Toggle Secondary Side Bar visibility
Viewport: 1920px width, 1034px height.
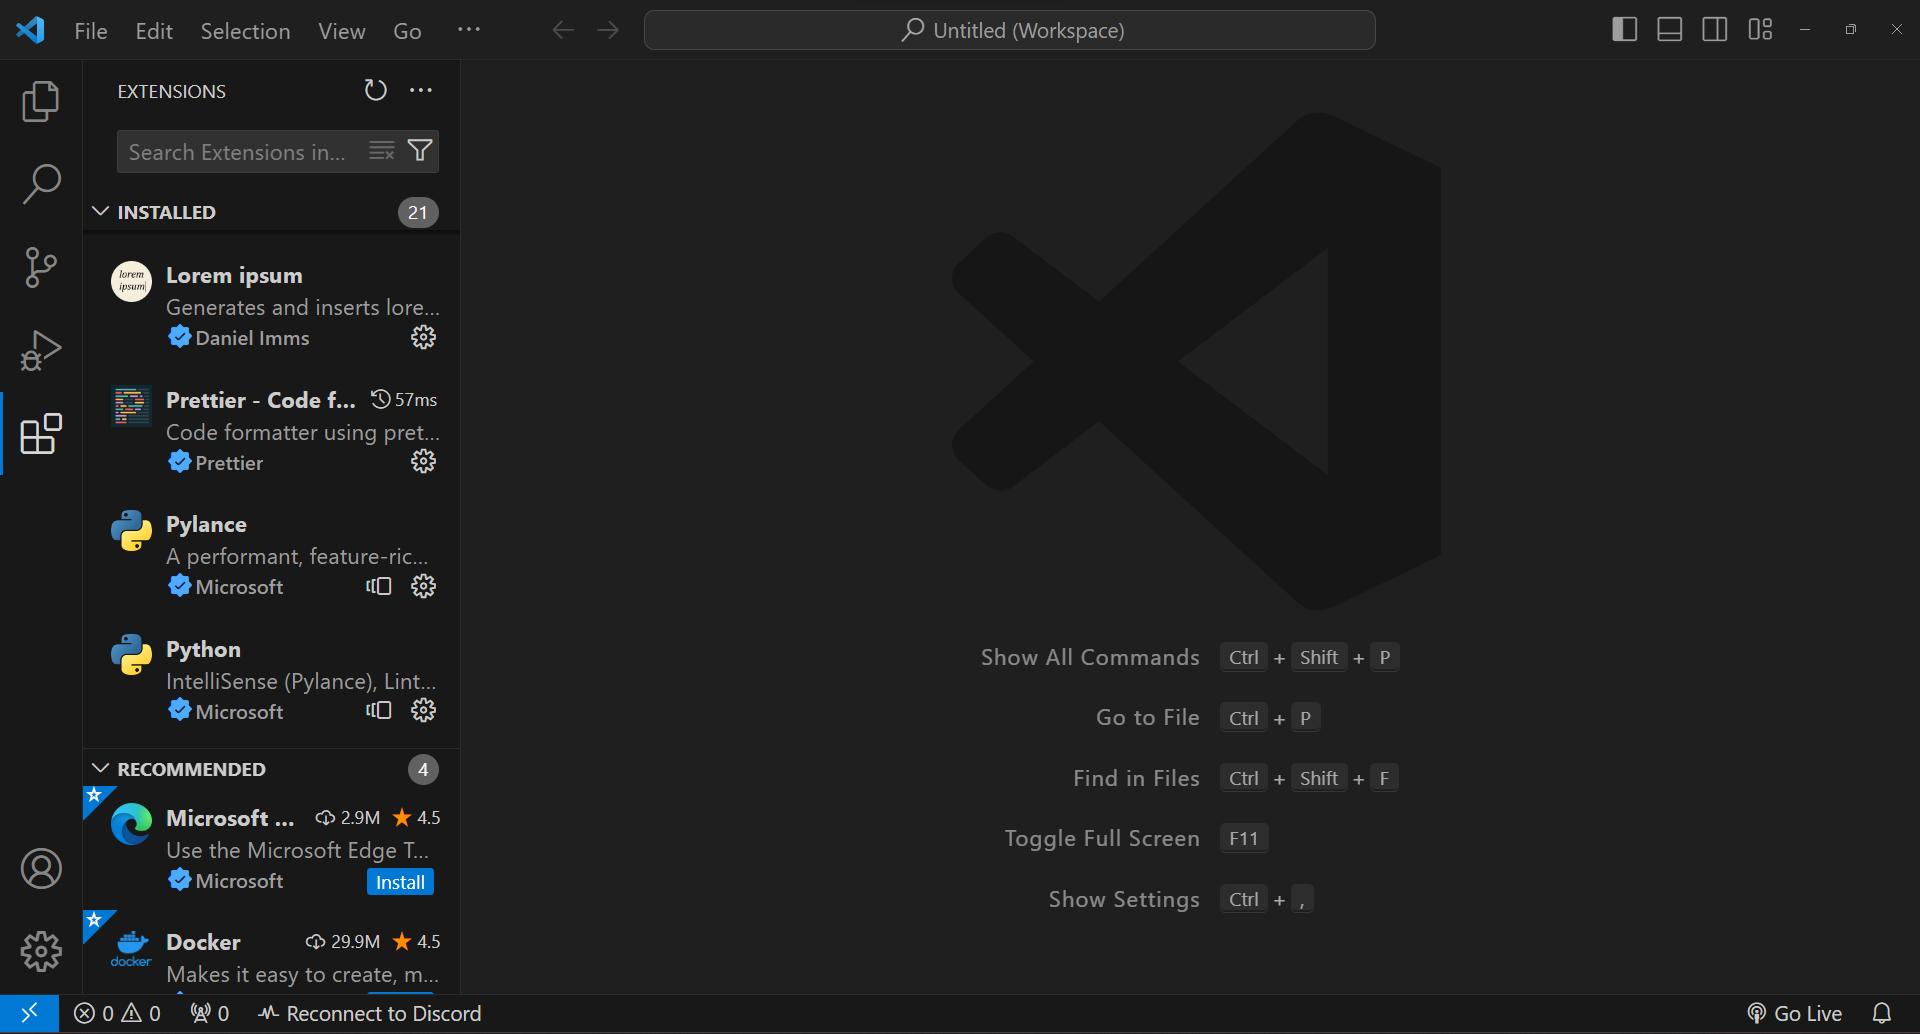(x=1714, y=30)
